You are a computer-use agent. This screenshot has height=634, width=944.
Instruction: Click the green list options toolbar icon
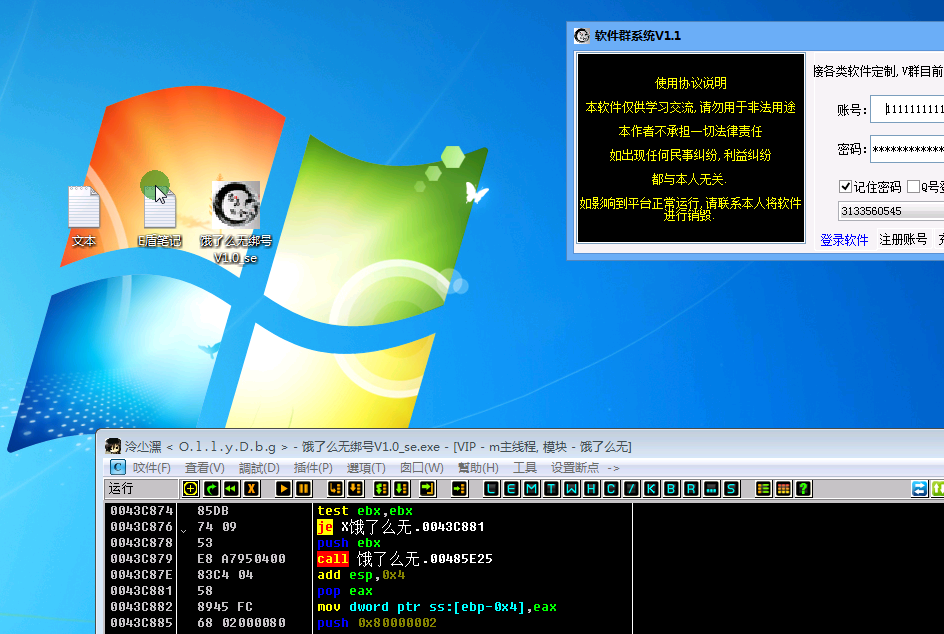(763, 489)
